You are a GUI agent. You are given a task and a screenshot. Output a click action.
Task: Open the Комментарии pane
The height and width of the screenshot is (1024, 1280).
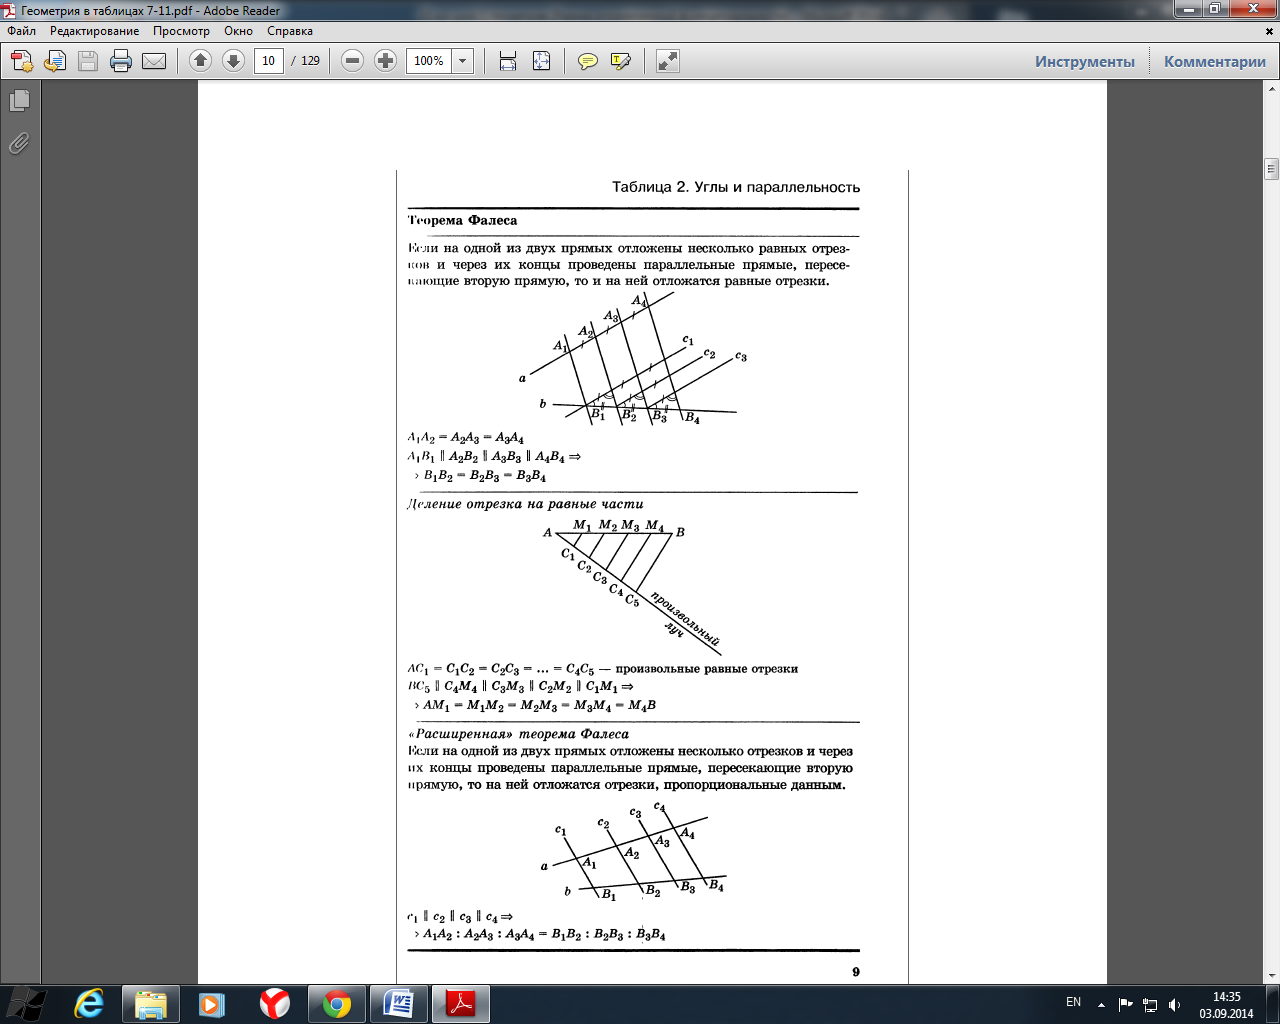(1215, 62)
